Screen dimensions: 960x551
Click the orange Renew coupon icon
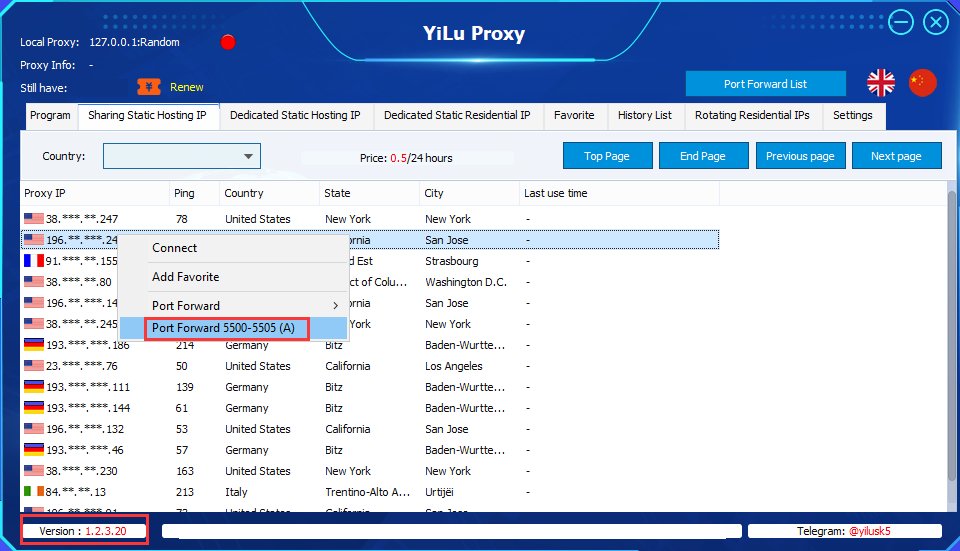tap(149, 87)
